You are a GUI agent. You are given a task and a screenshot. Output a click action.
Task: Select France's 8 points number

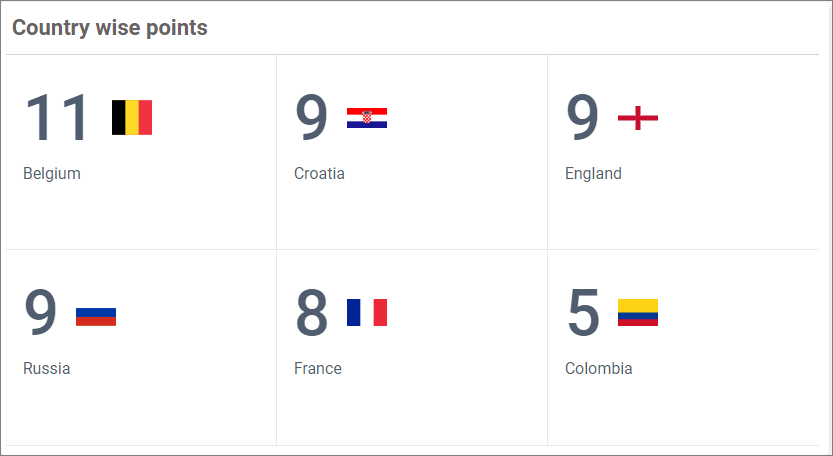(x=312, y=313)
